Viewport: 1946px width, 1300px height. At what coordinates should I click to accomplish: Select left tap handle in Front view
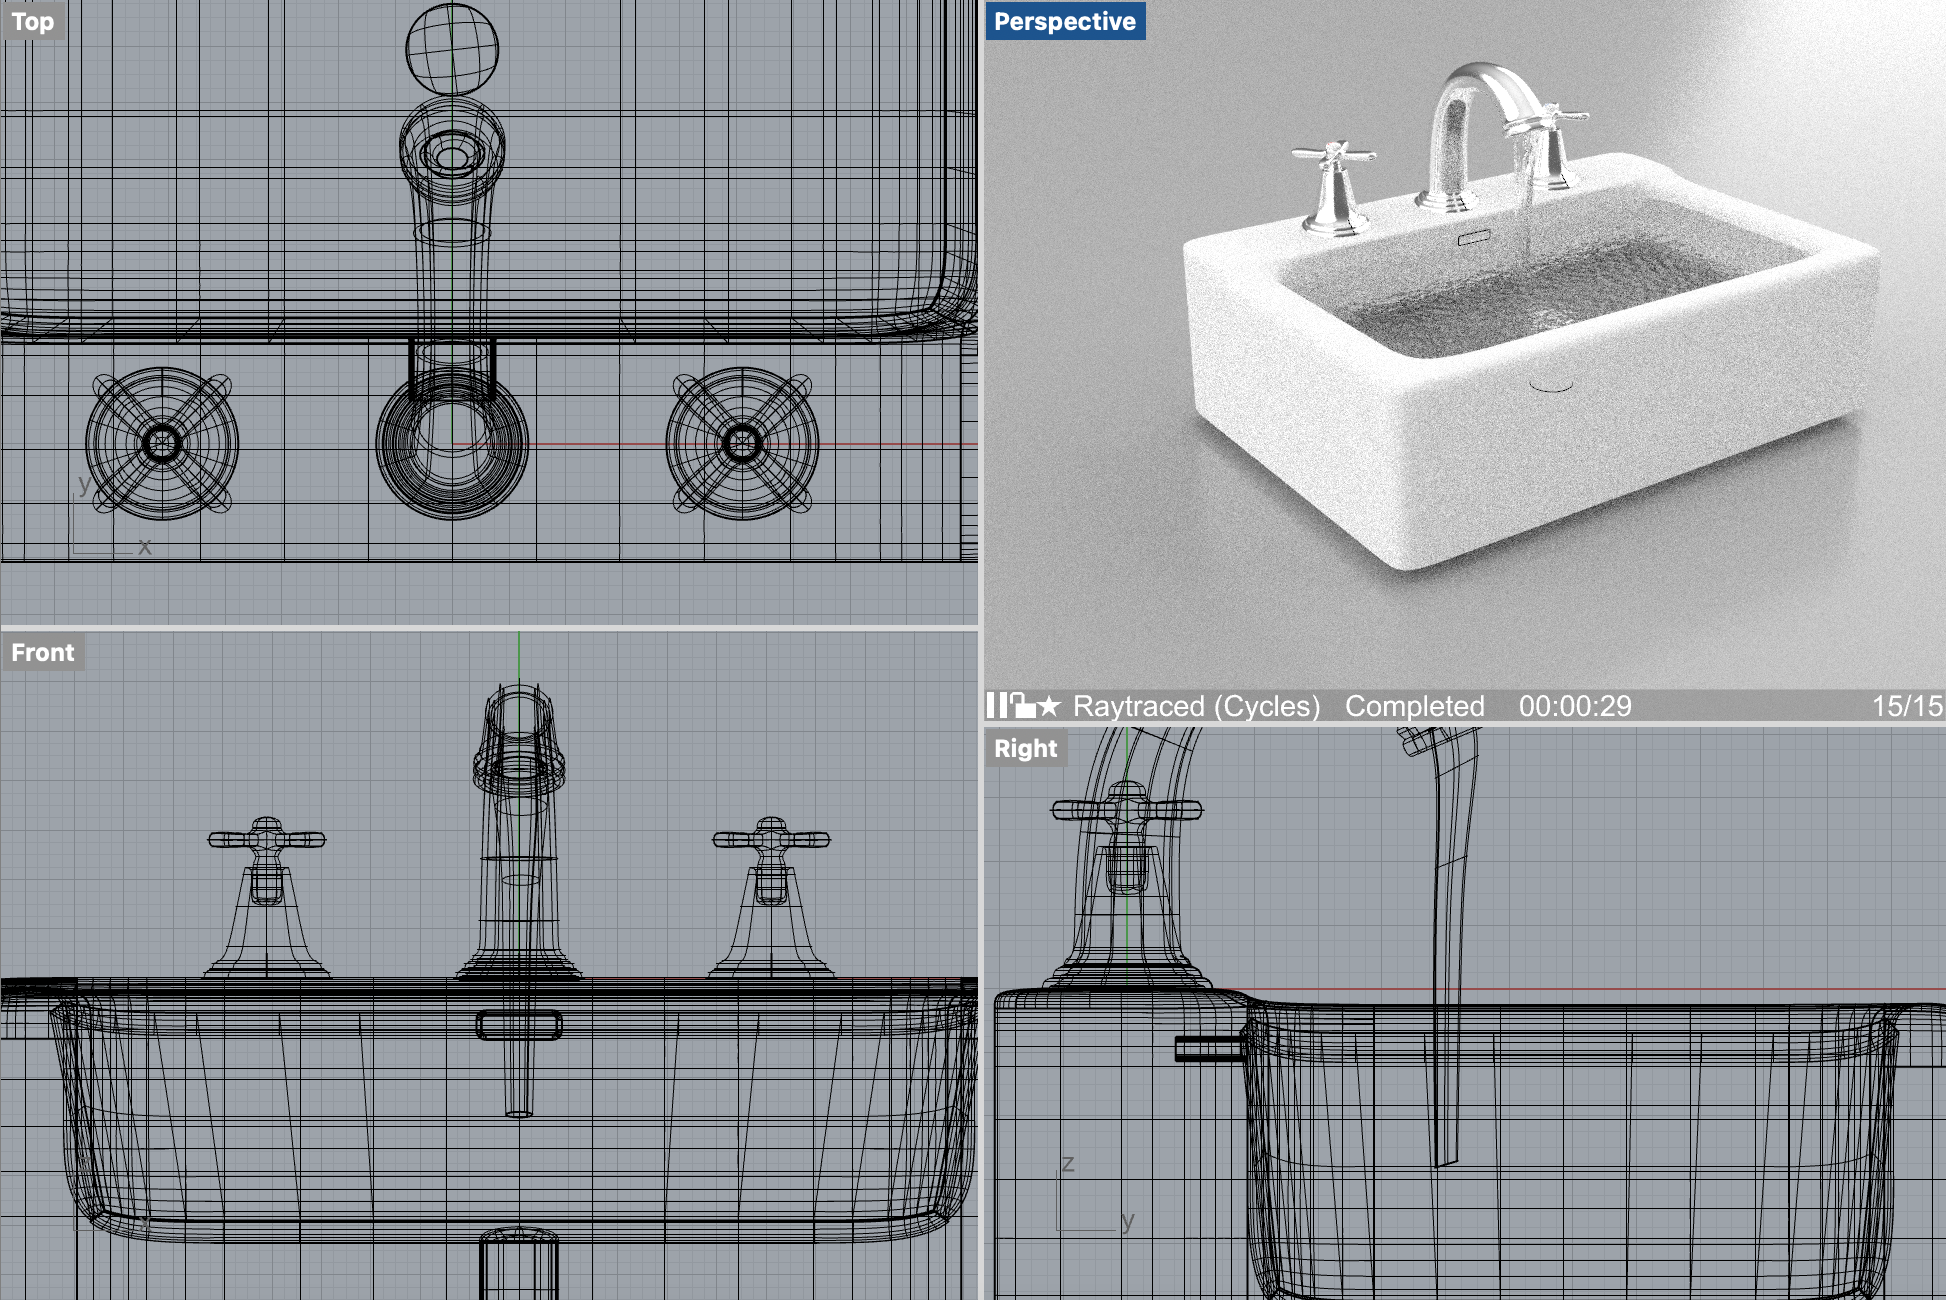[266, 840]
